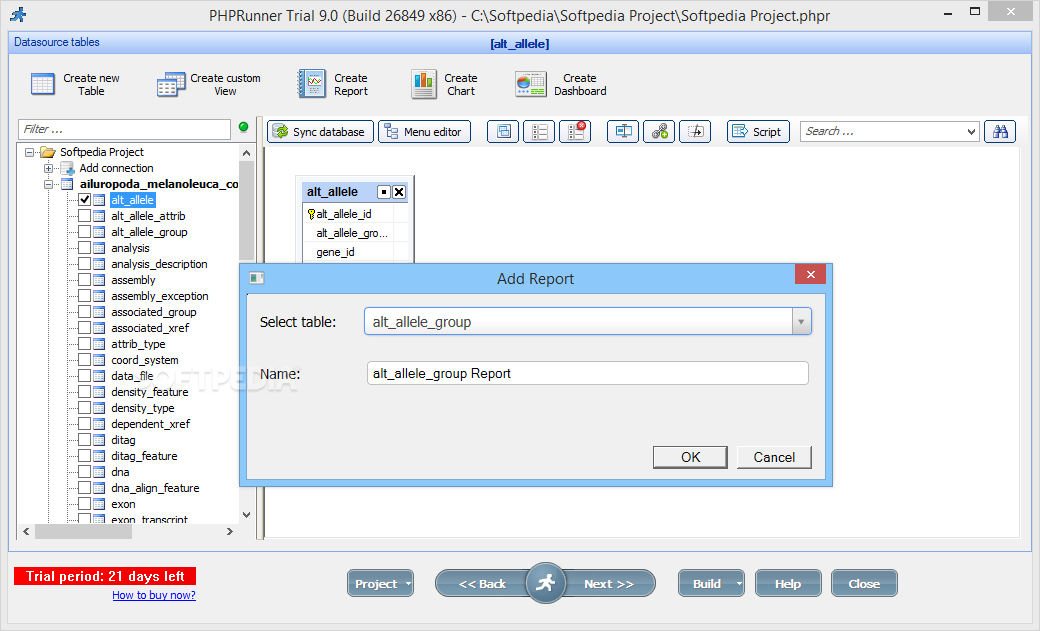
Task: Check the dna_align_feature checkbox
Action: [84, 488]
